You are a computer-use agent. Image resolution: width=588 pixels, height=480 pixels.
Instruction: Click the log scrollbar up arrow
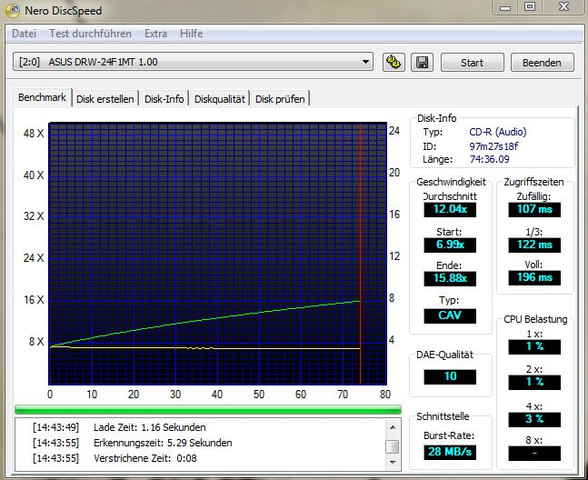pyautogui.click(x=392, y=427)
